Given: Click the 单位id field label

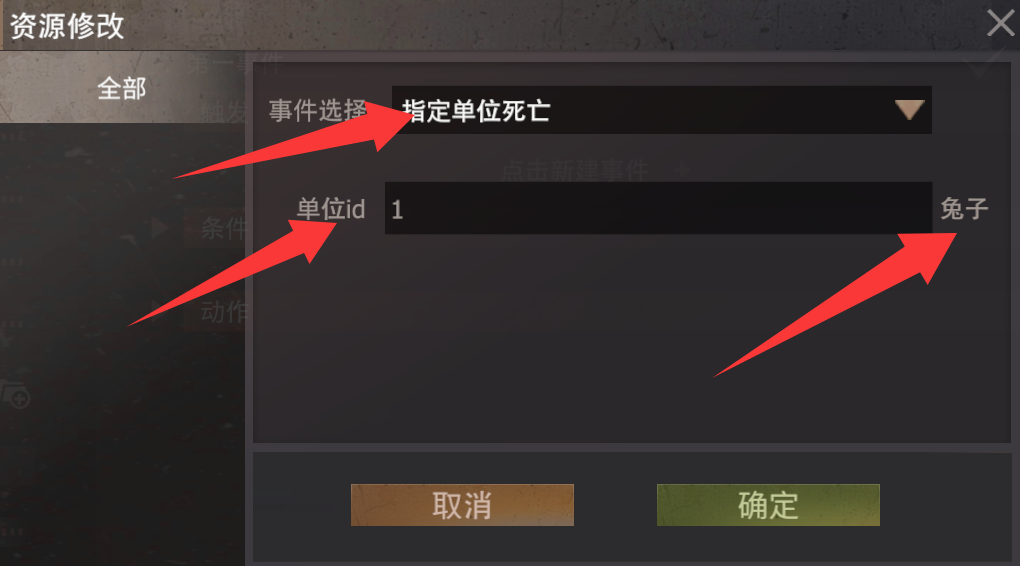Looking at the screenshot, I should [x=330, y=209].
